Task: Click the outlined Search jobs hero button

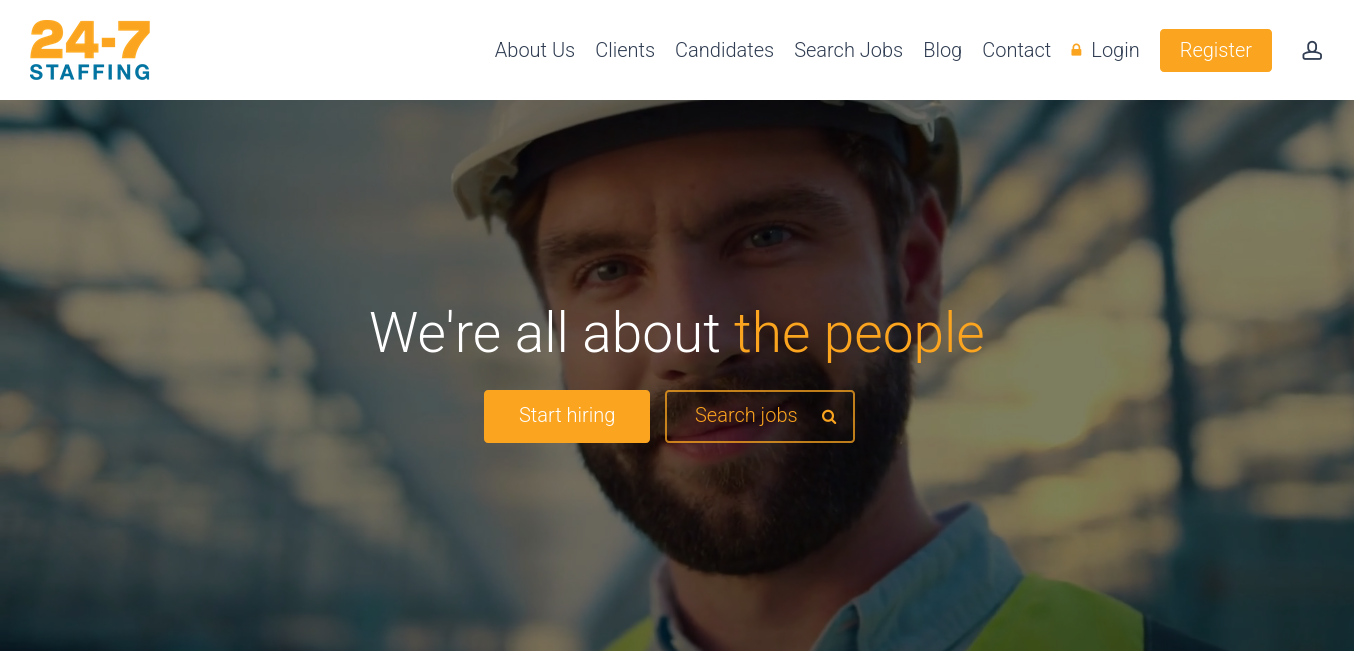Action: point(760,416)
